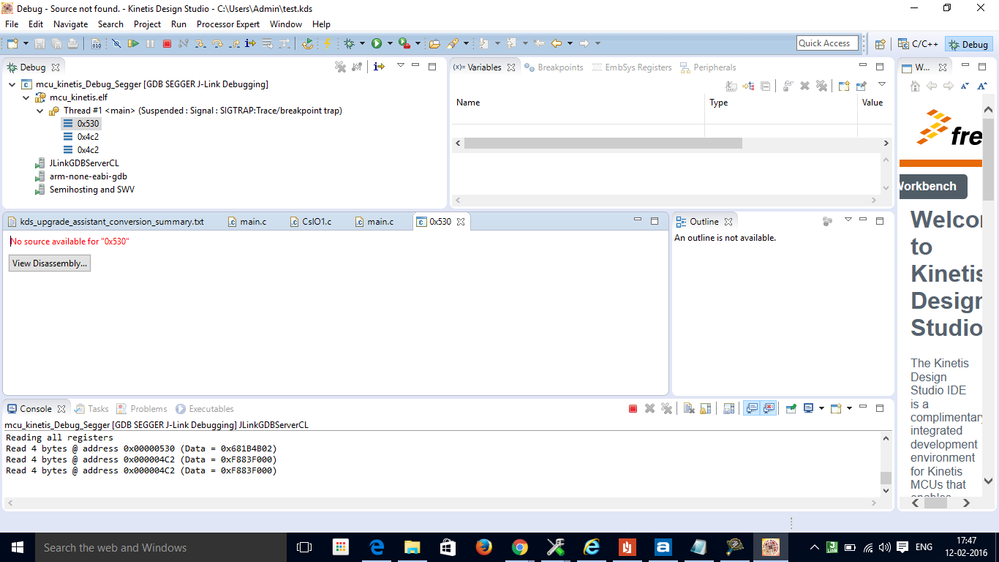This screenshot has height=562, width=999.
Task: Open the Open Console dropdown arrow
Action: tap(849, 408)
